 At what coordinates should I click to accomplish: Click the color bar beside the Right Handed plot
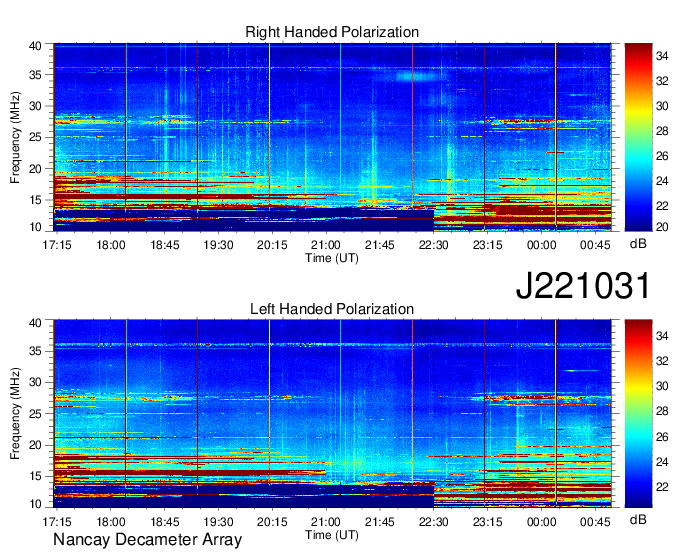coord(638,137)
